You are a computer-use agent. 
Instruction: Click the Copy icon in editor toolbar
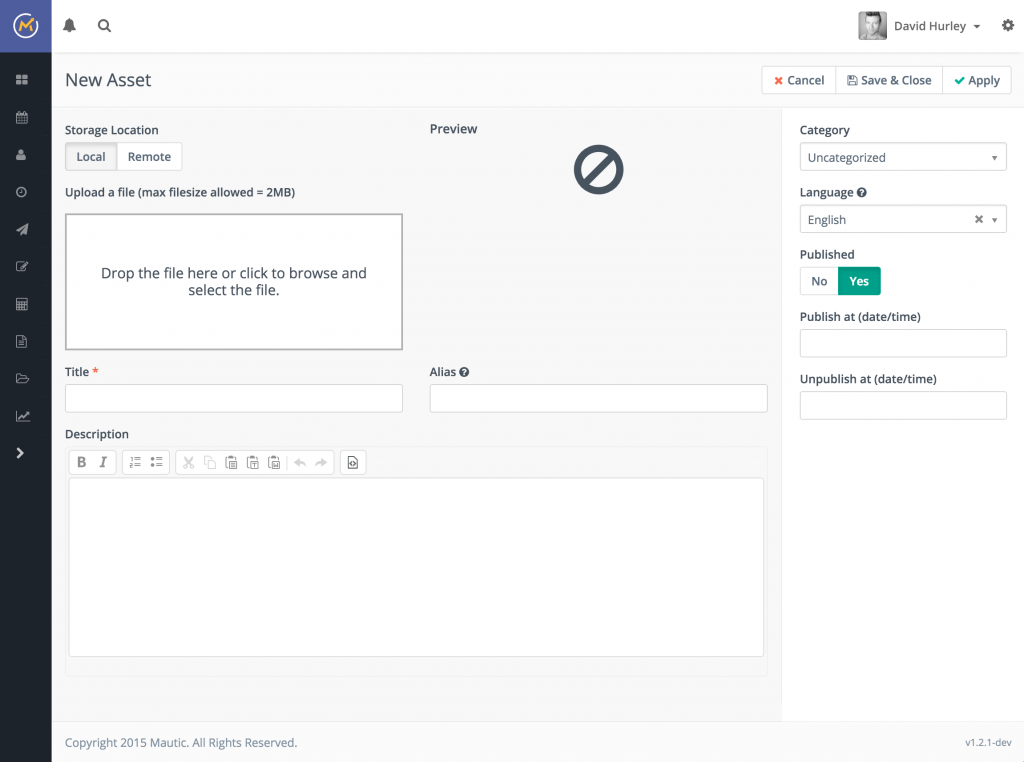tap(210, 462)
